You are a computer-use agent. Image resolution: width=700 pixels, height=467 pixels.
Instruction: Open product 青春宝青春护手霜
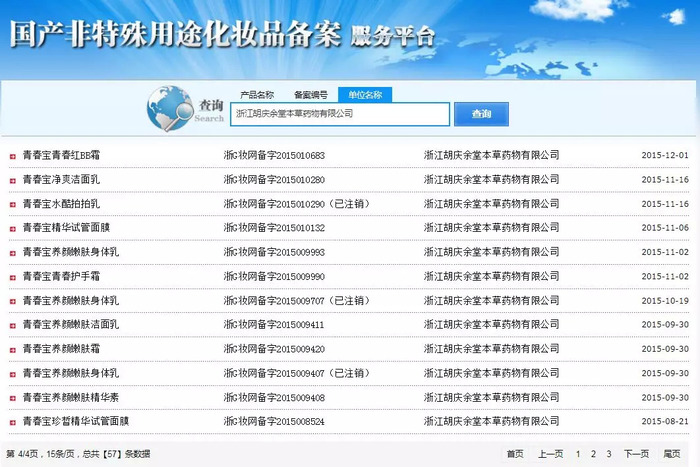[62, 276]
